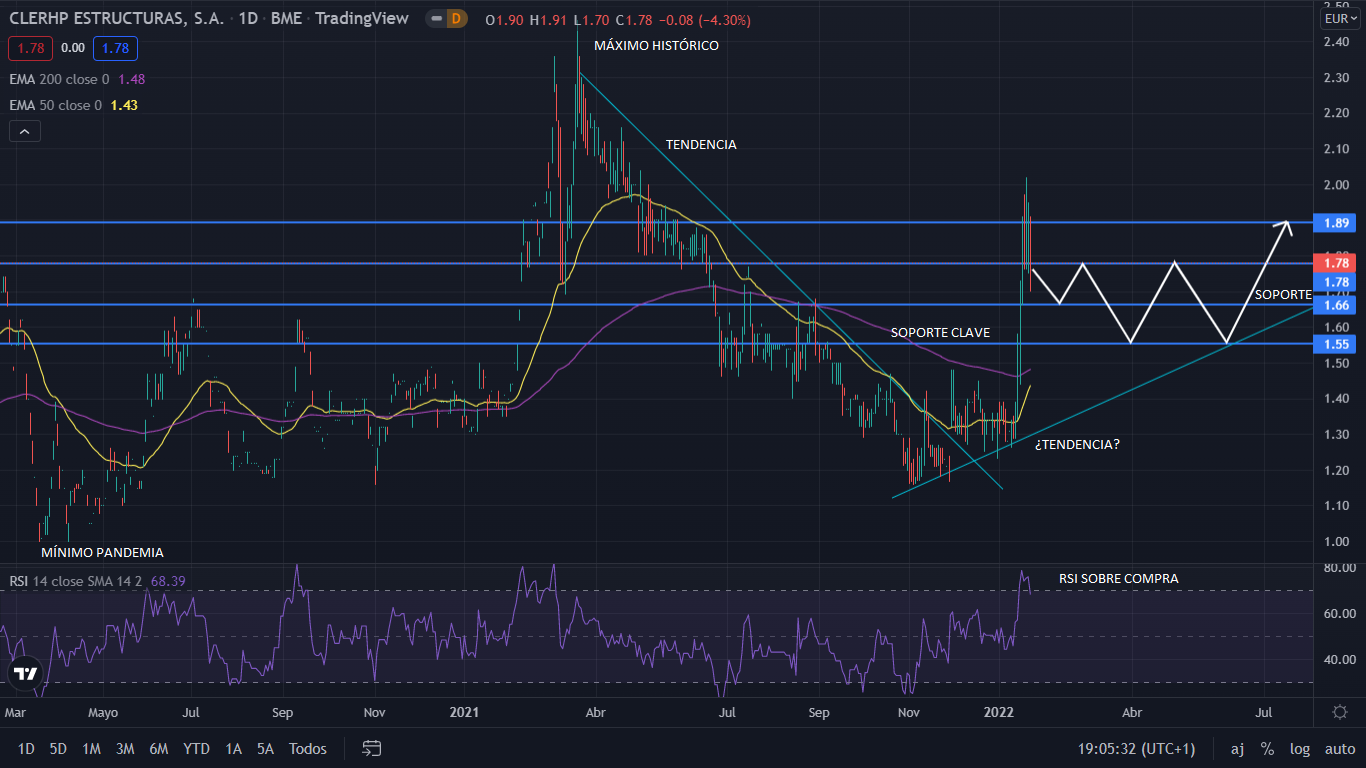Switch to the 6M time range

pyautogui.click(x=158, y=748)
